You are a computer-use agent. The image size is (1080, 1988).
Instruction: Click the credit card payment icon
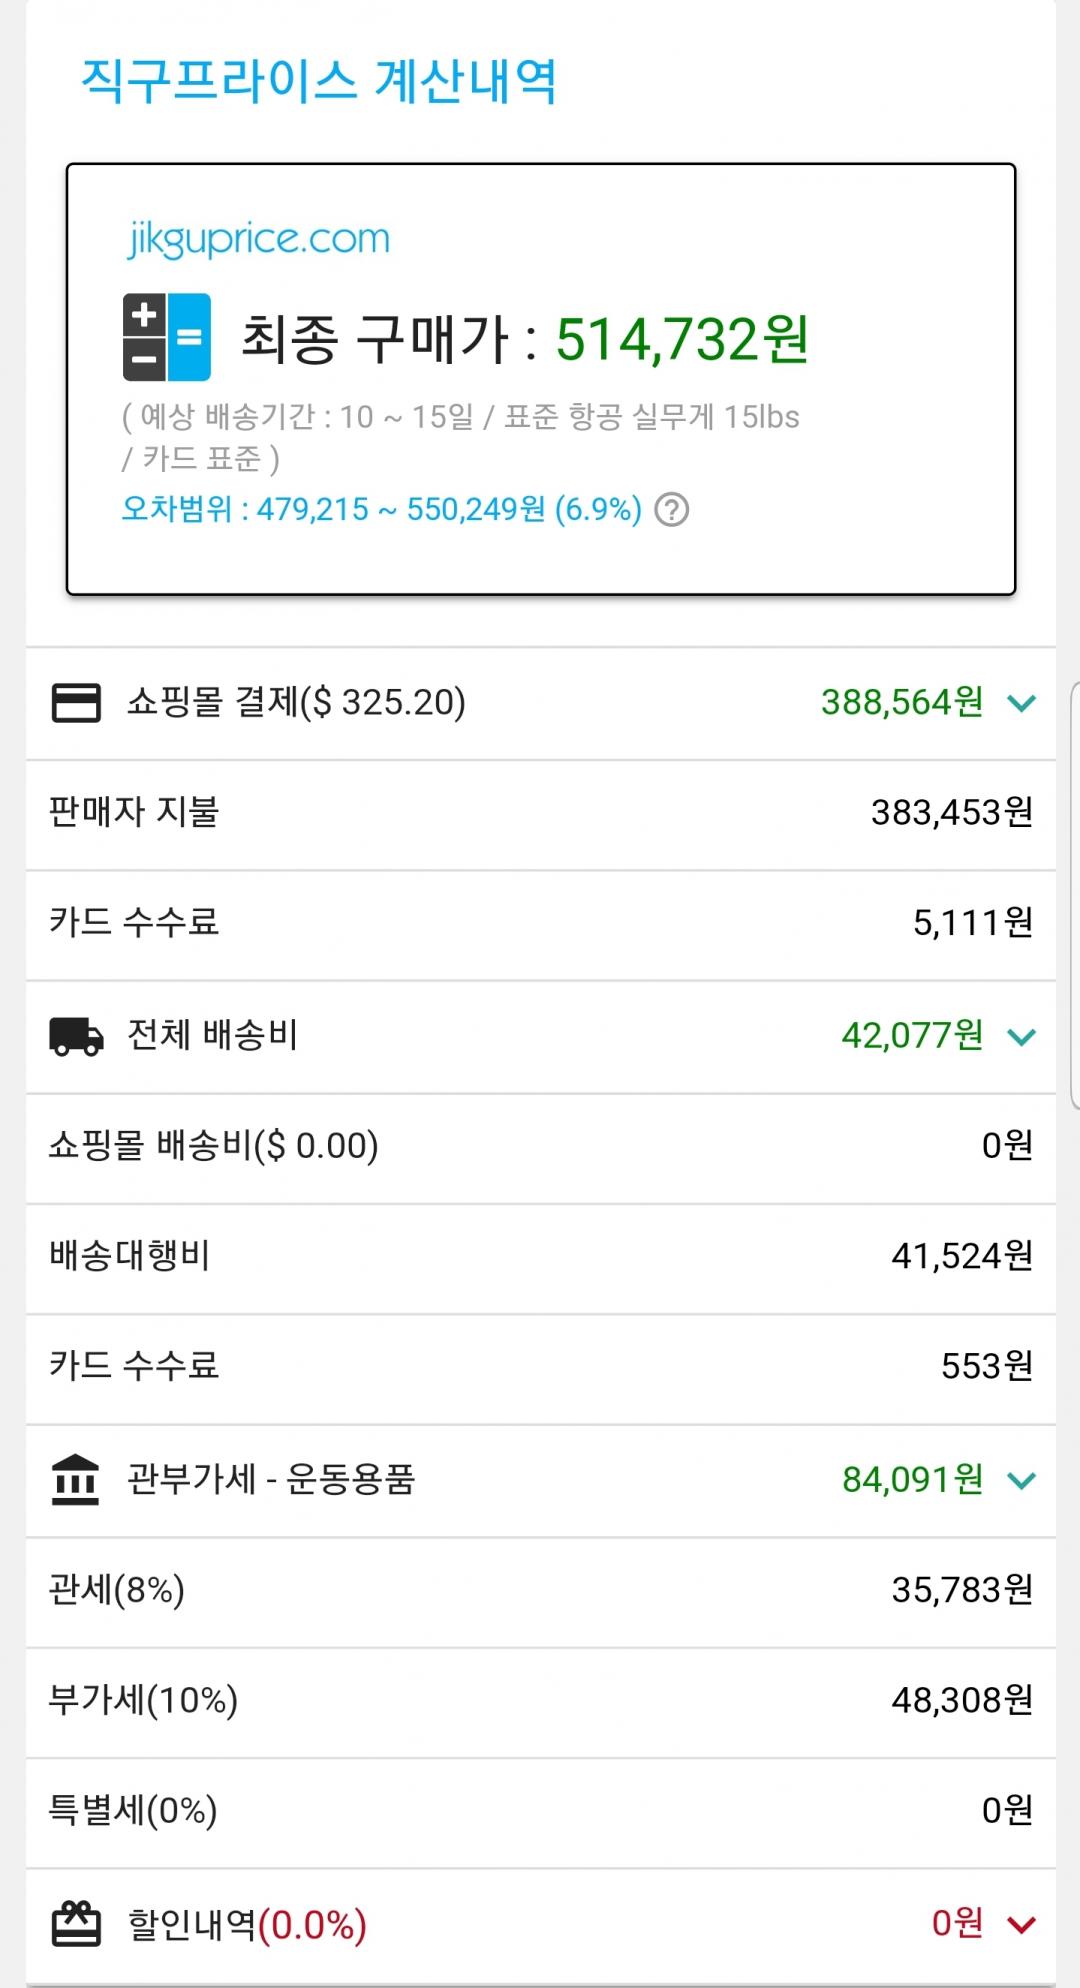pyautogui.click(x=76, y=702)
